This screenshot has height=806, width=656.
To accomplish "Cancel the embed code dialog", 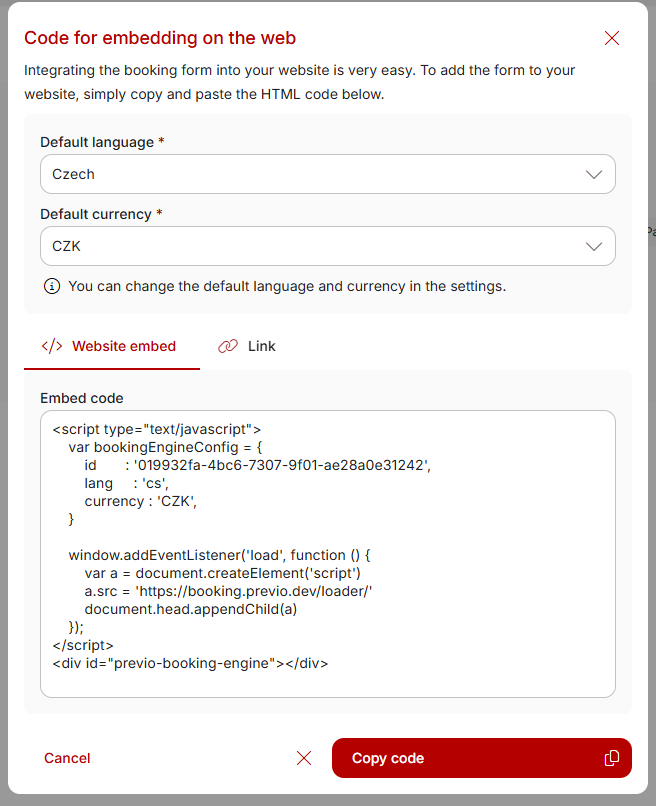I will point(67,758).
